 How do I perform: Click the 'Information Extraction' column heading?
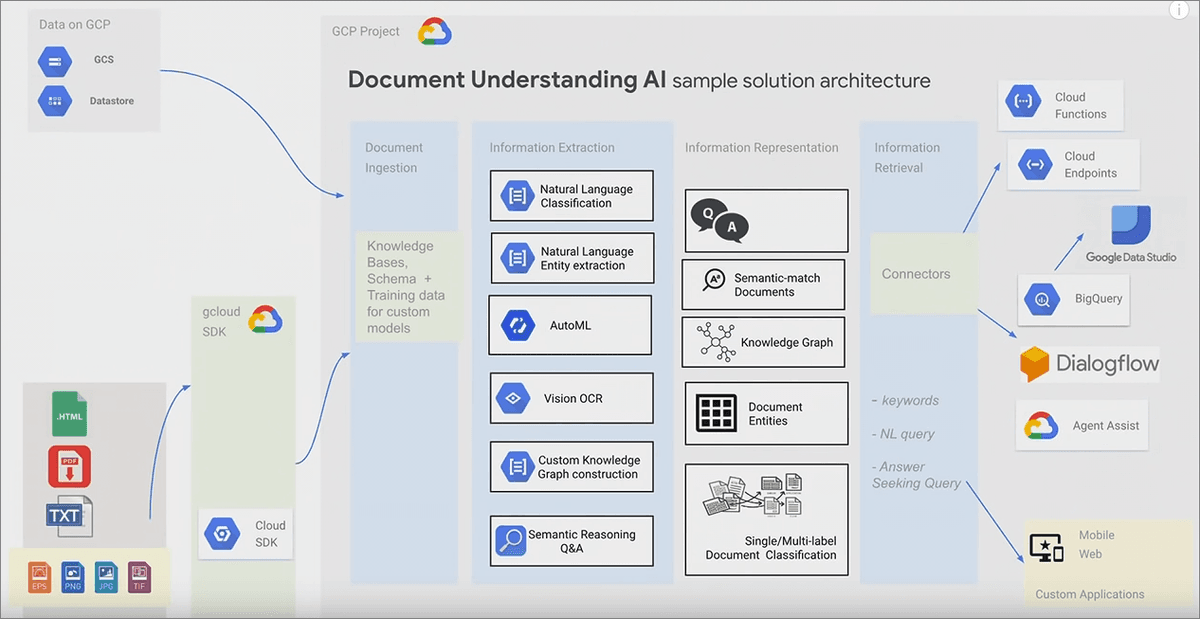[552, 148]
